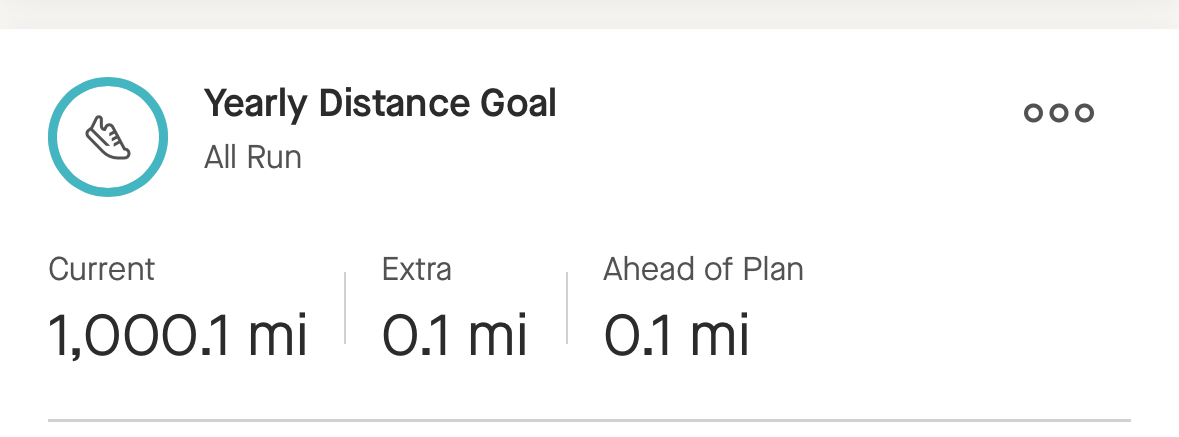Click the gray strip above the goal card
This screenshot has height=437, width=1179.
589,13
